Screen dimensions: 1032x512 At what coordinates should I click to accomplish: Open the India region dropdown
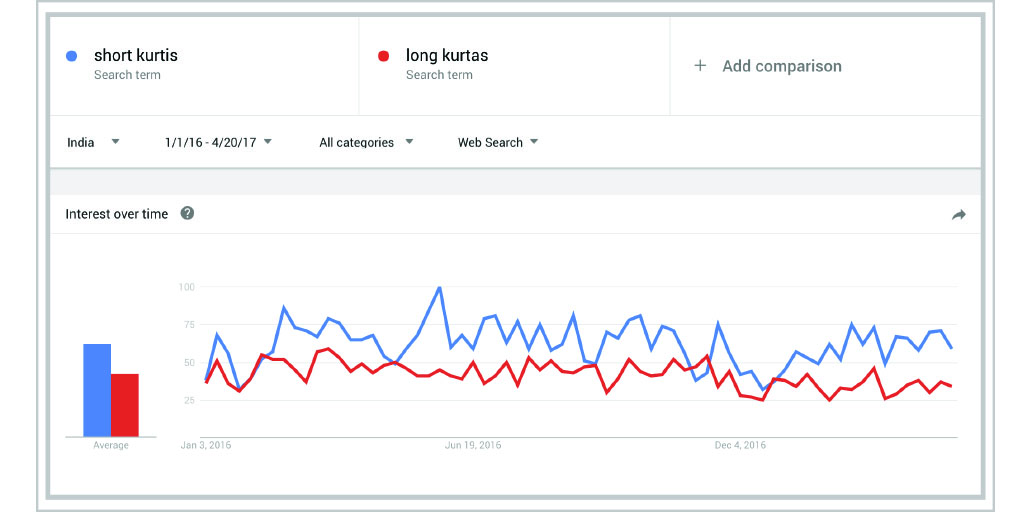(x=93, y=142)
